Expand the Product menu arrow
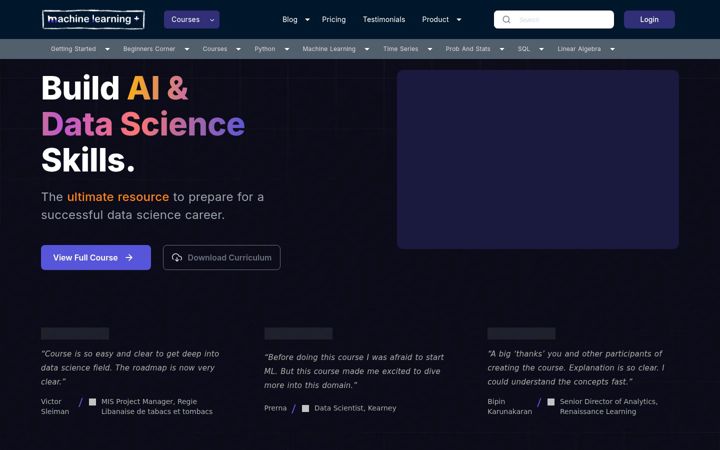The image size is (720, 450). 459,20
